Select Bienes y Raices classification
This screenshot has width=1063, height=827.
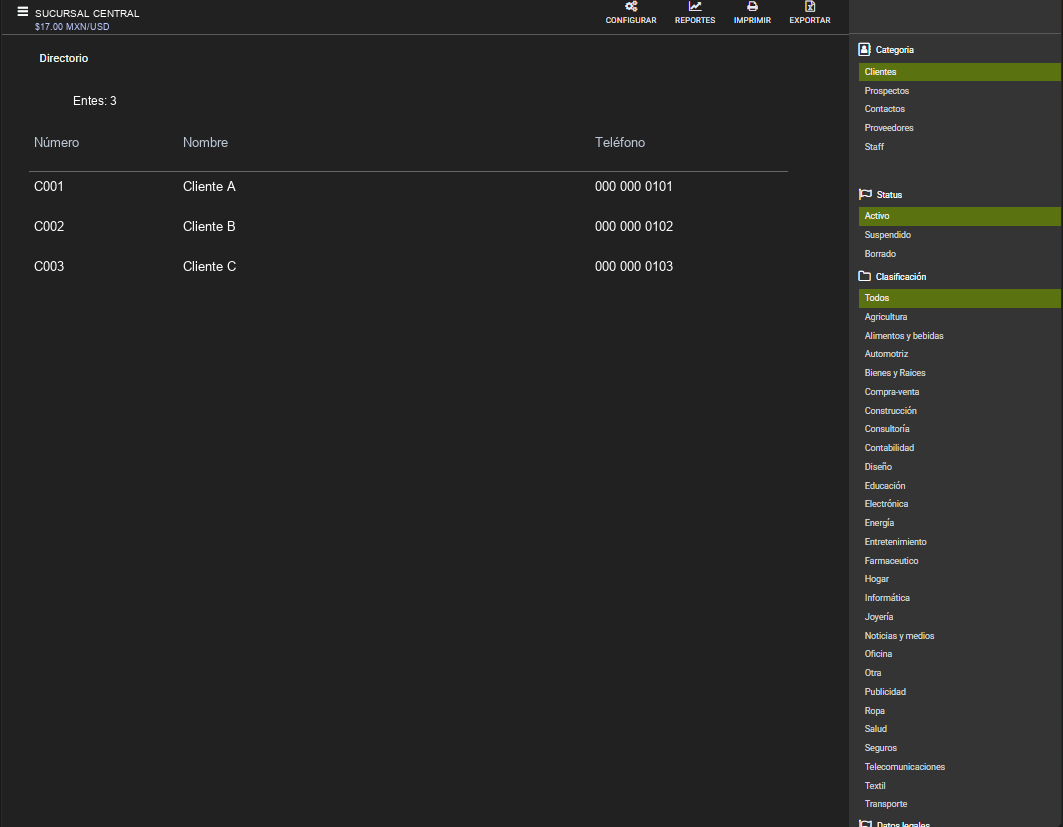tap(895, 374)
